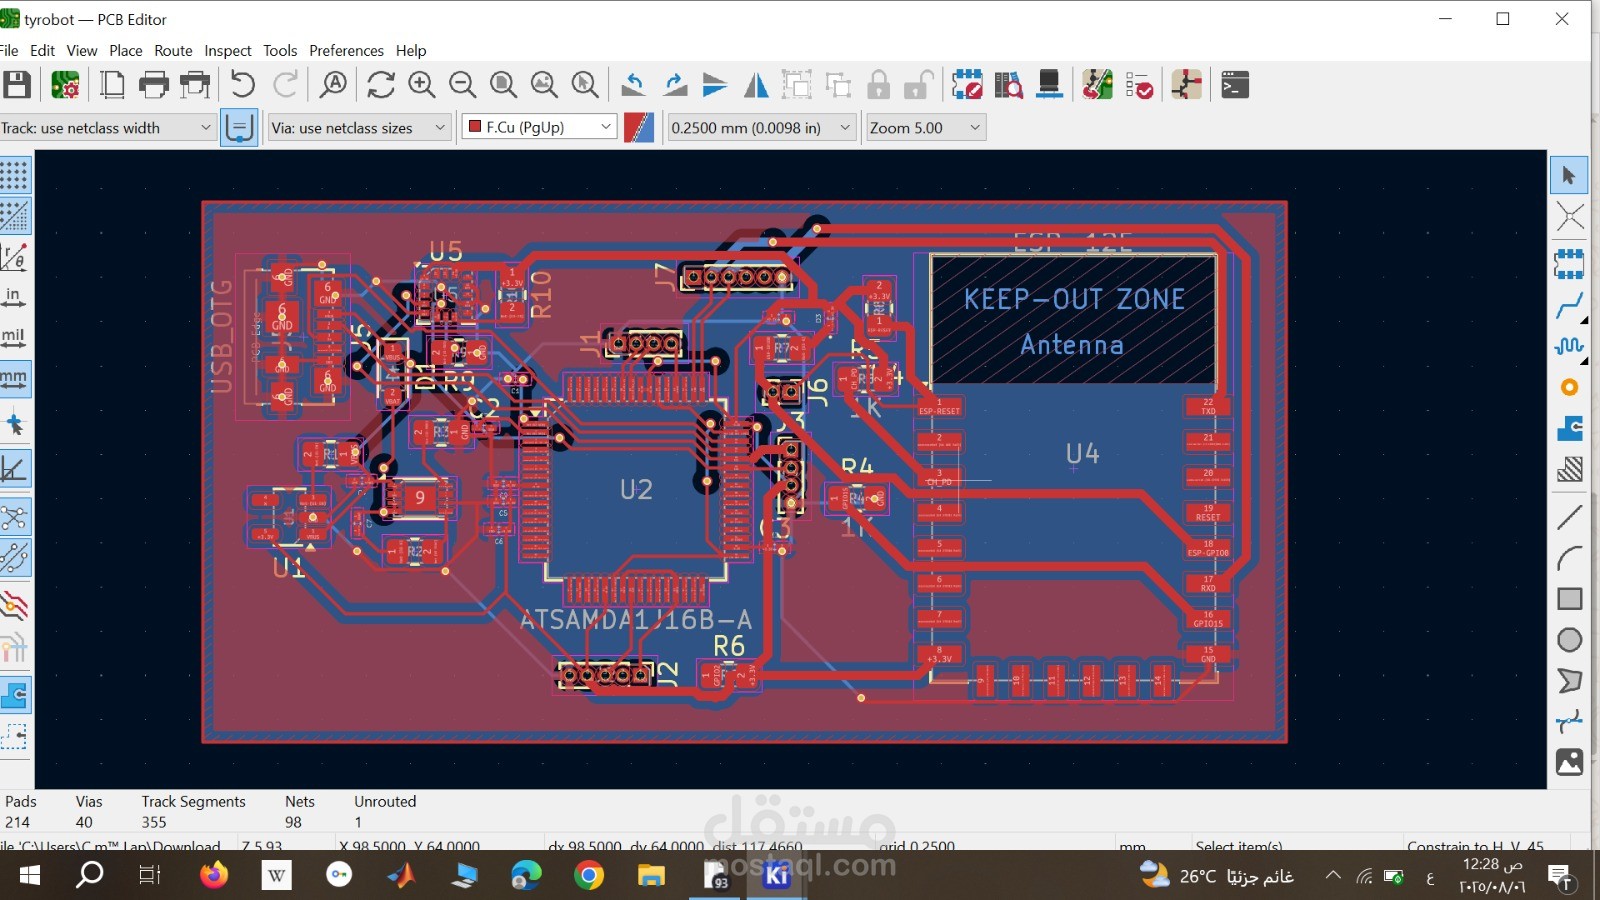Open the KiCad app in taskbar
1600x900 pixels.
777,876
